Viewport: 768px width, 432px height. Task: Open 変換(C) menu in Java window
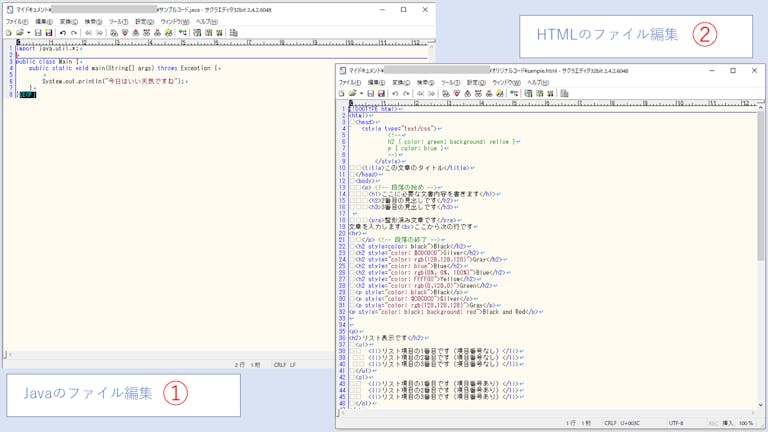click(69, 22)
